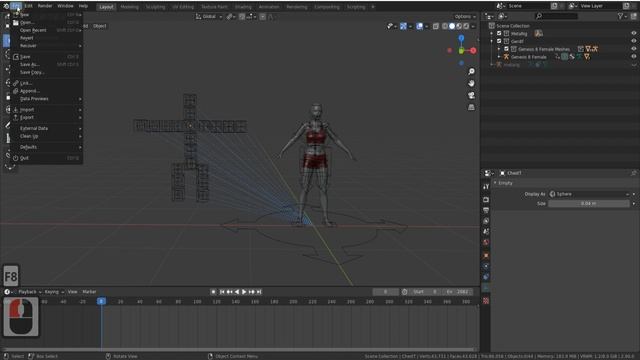Viewport: 640px width, 360px height.
Task: Hide Genesis 8 Female Meshes eye icon
Action: tap(633, 49)
